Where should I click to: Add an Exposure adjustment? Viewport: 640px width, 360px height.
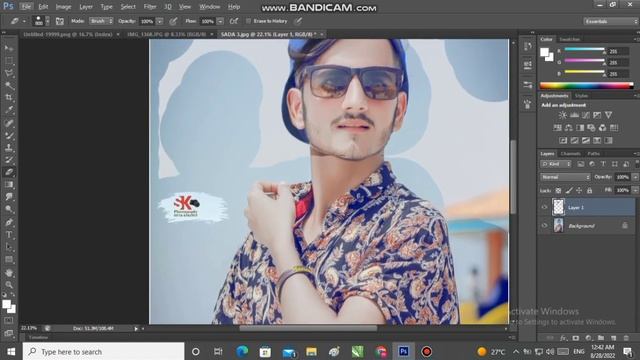(x=597, y=115)
